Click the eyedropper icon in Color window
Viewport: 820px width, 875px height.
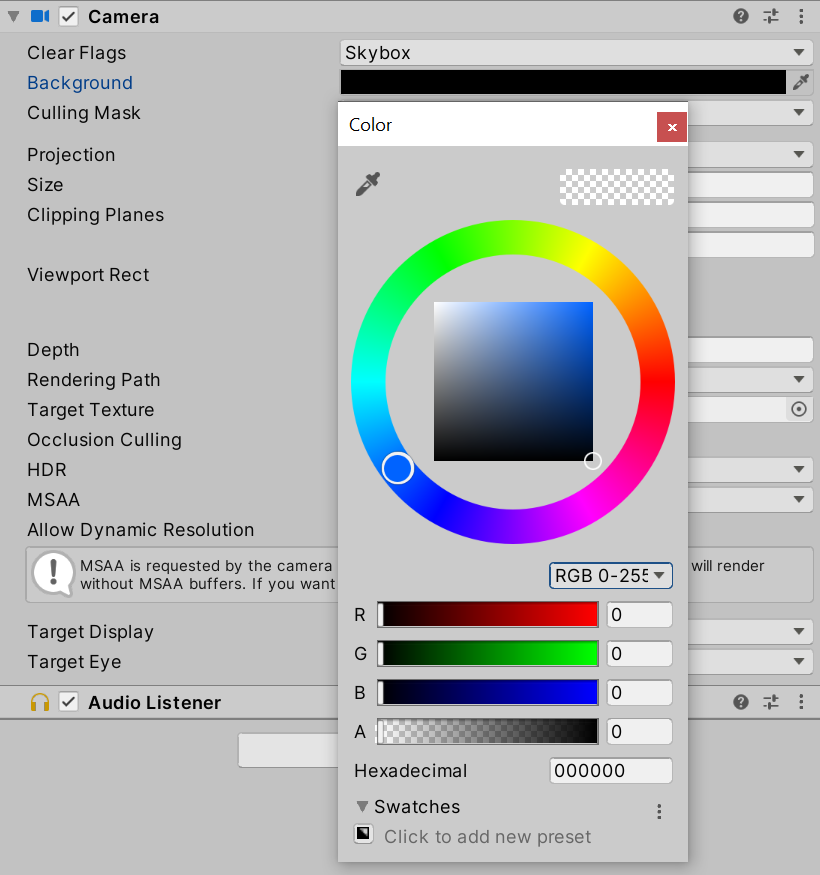click(368, 184)
